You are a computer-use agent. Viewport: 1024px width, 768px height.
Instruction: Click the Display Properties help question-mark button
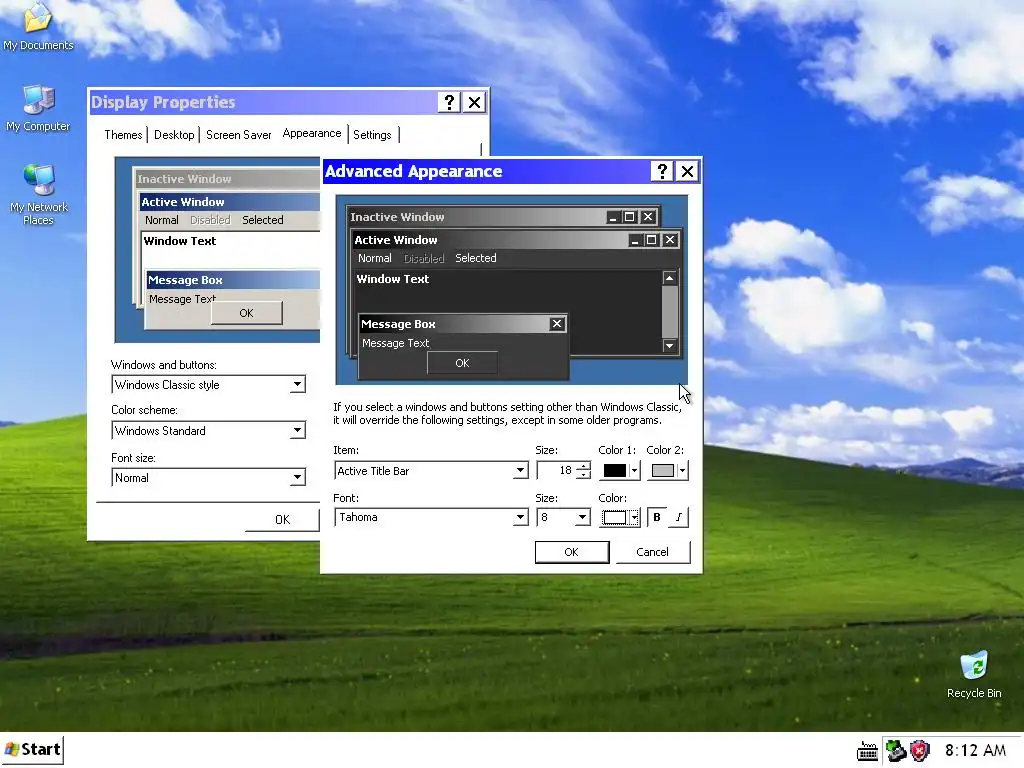[x=449, y=103]
